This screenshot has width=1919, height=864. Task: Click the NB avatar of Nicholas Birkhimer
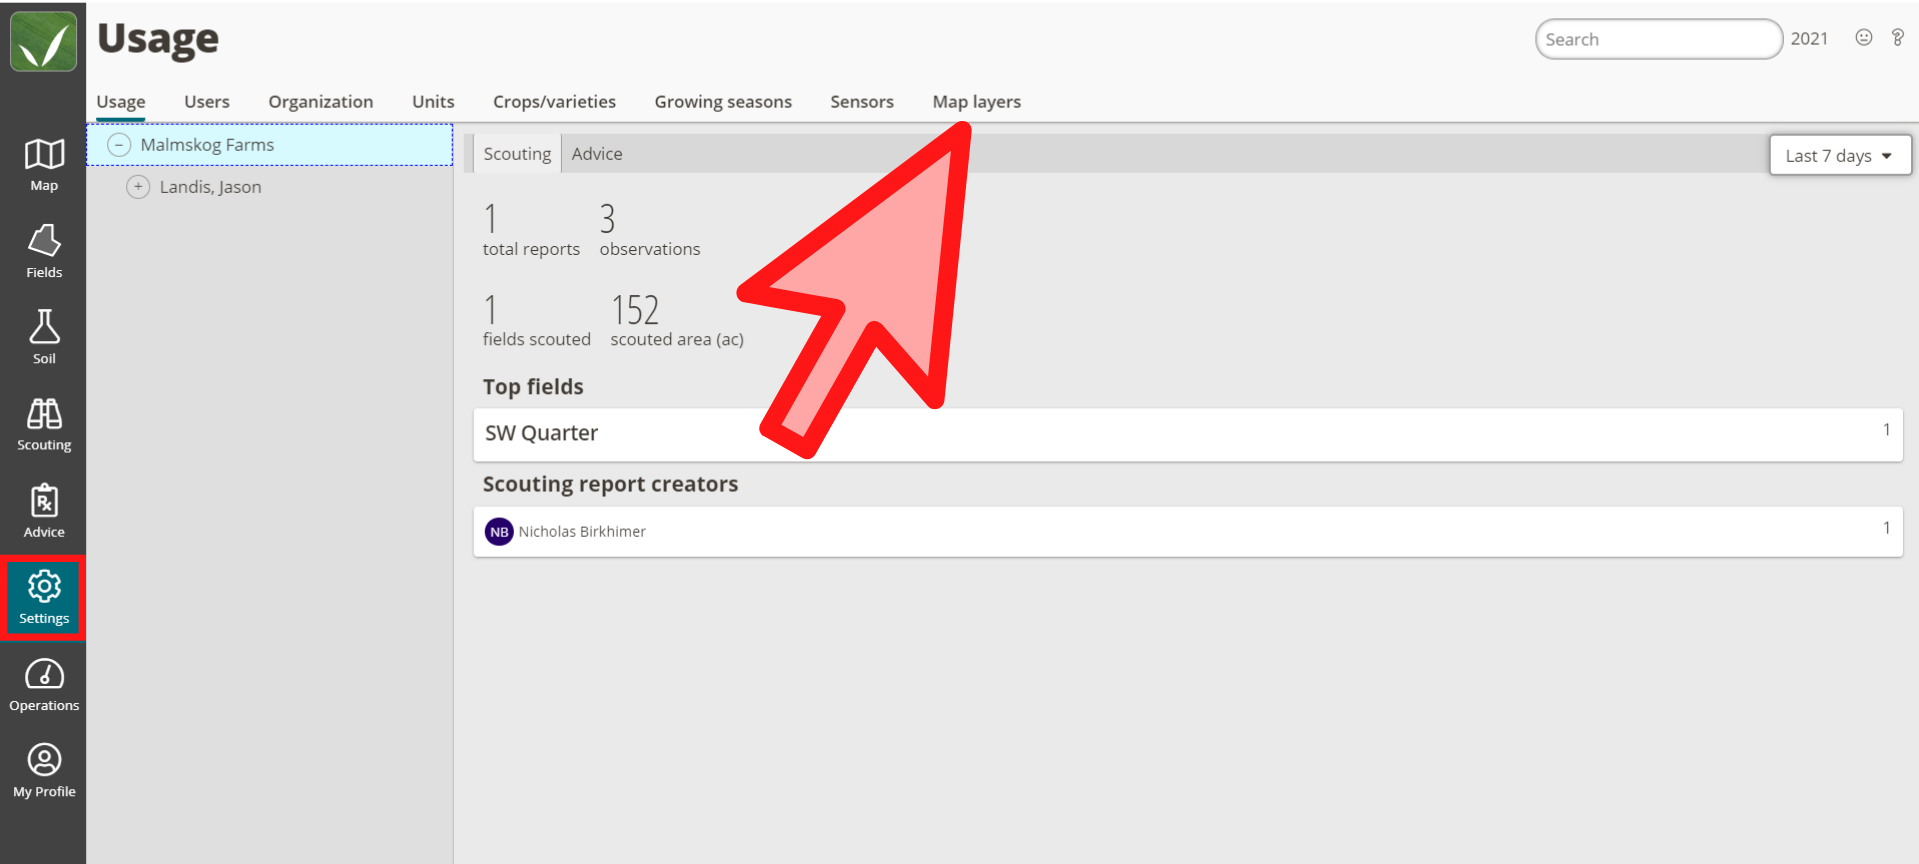(499, 532)
